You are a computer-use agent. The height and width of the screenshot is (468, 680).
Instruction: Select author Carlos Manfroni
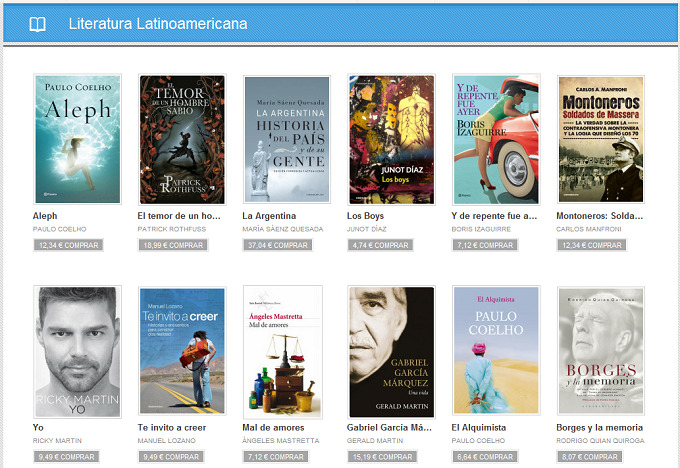pyautogui.click(x=589, y=229)
